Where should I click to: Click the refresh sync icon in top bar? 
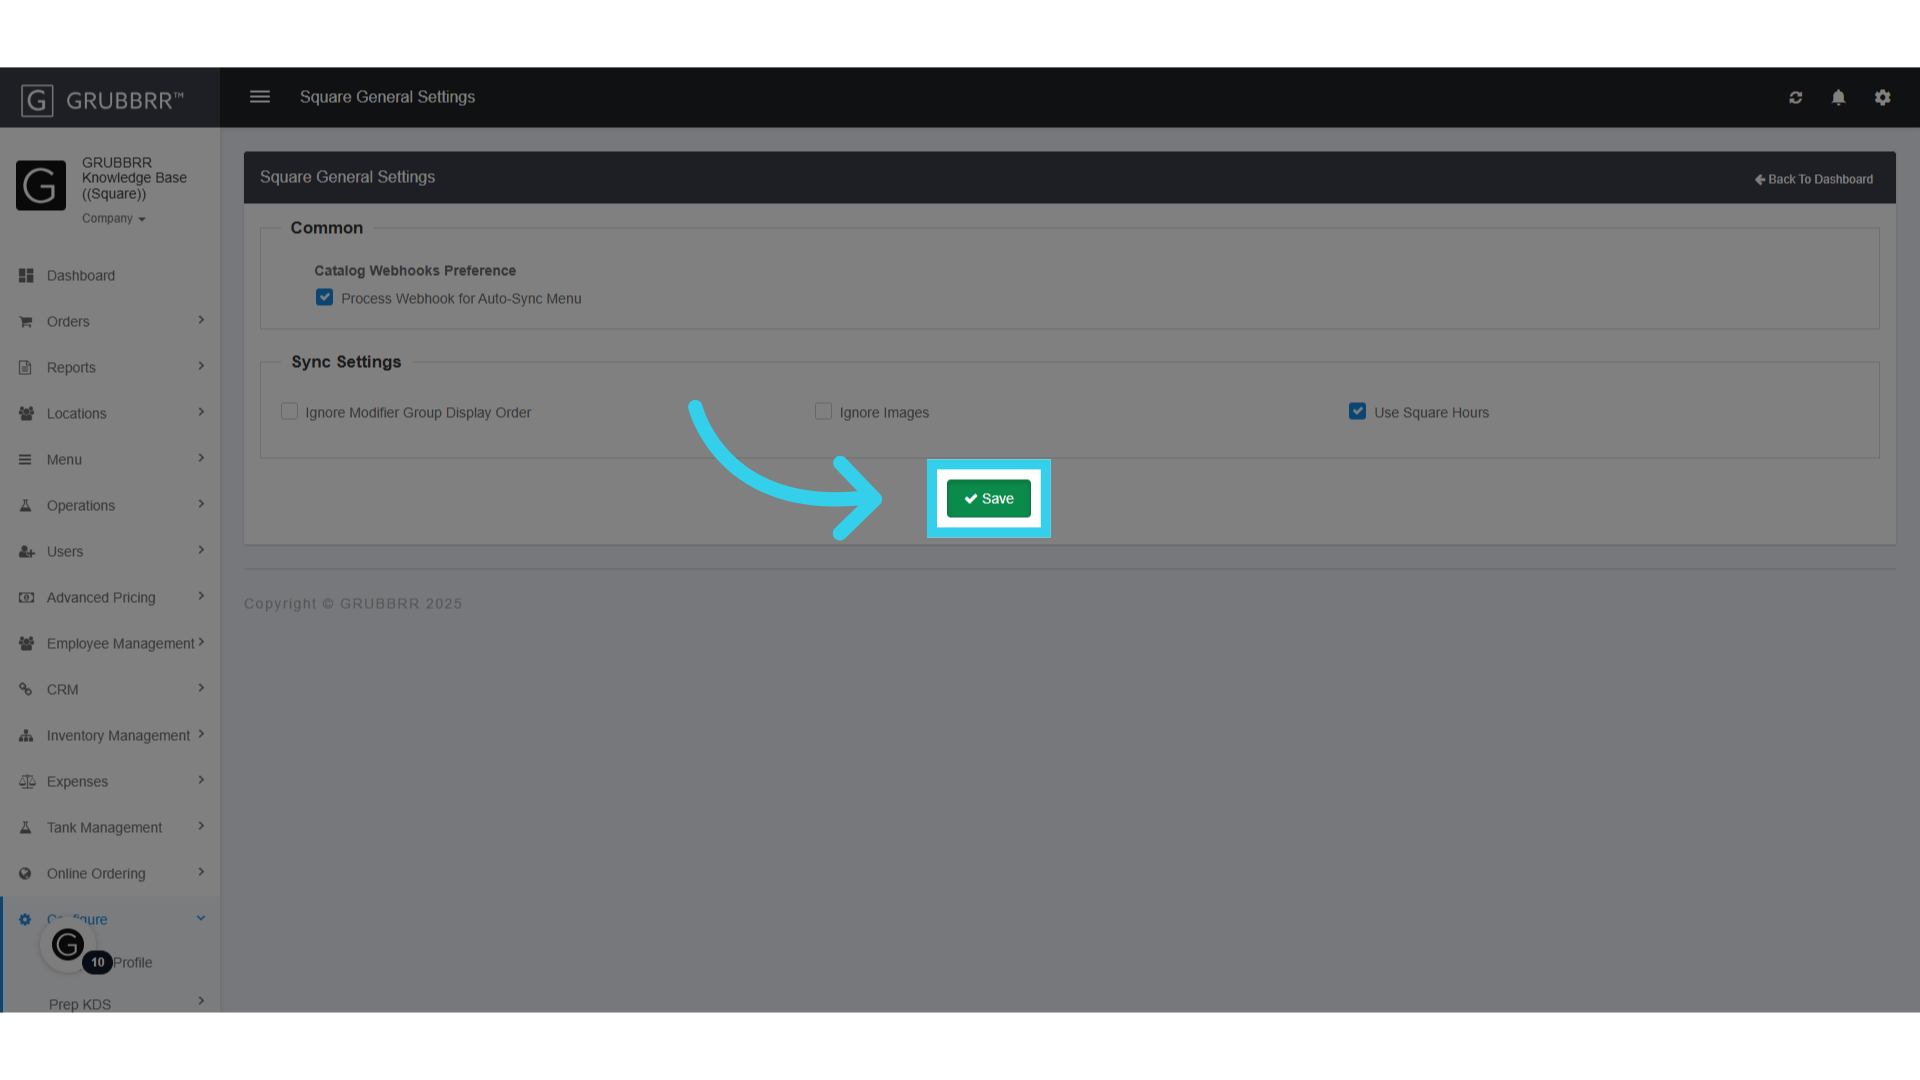click(1796, 97)
